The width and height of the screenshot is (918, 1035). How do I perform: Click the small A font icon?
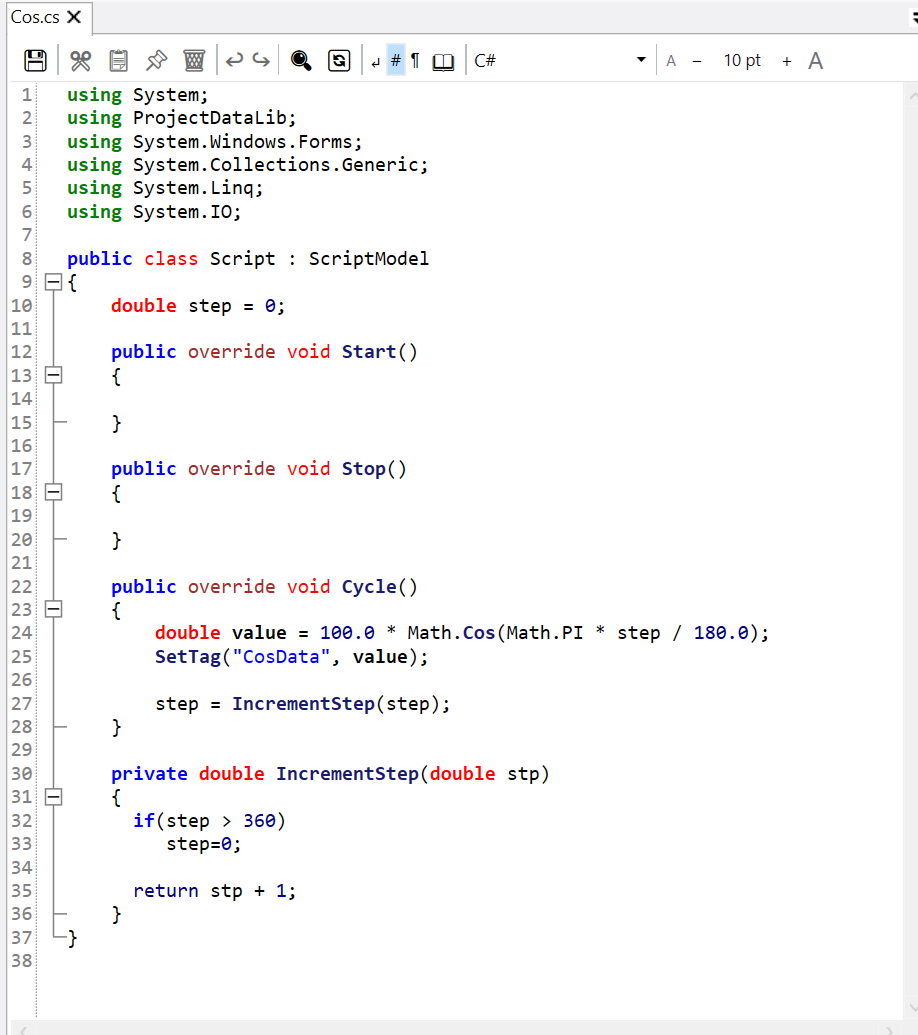pyautogui.click(x=671, y=61)
